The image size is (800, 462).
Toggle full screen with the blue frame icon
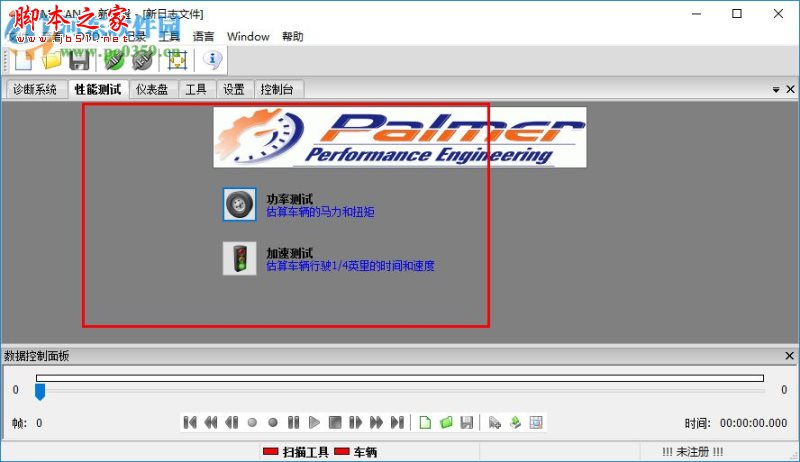coord(177,61)
